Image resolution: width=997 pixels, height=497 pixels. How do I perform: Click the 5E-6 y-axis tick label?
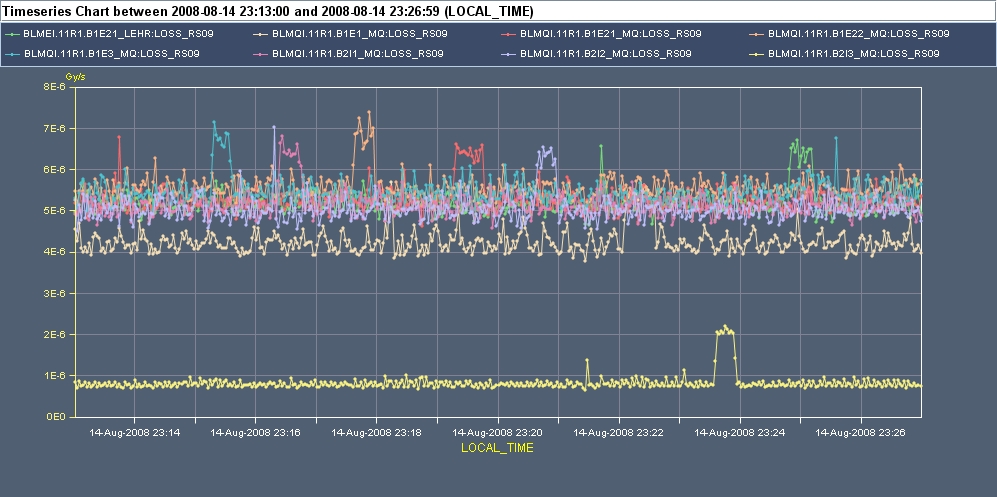click(55, 210)
